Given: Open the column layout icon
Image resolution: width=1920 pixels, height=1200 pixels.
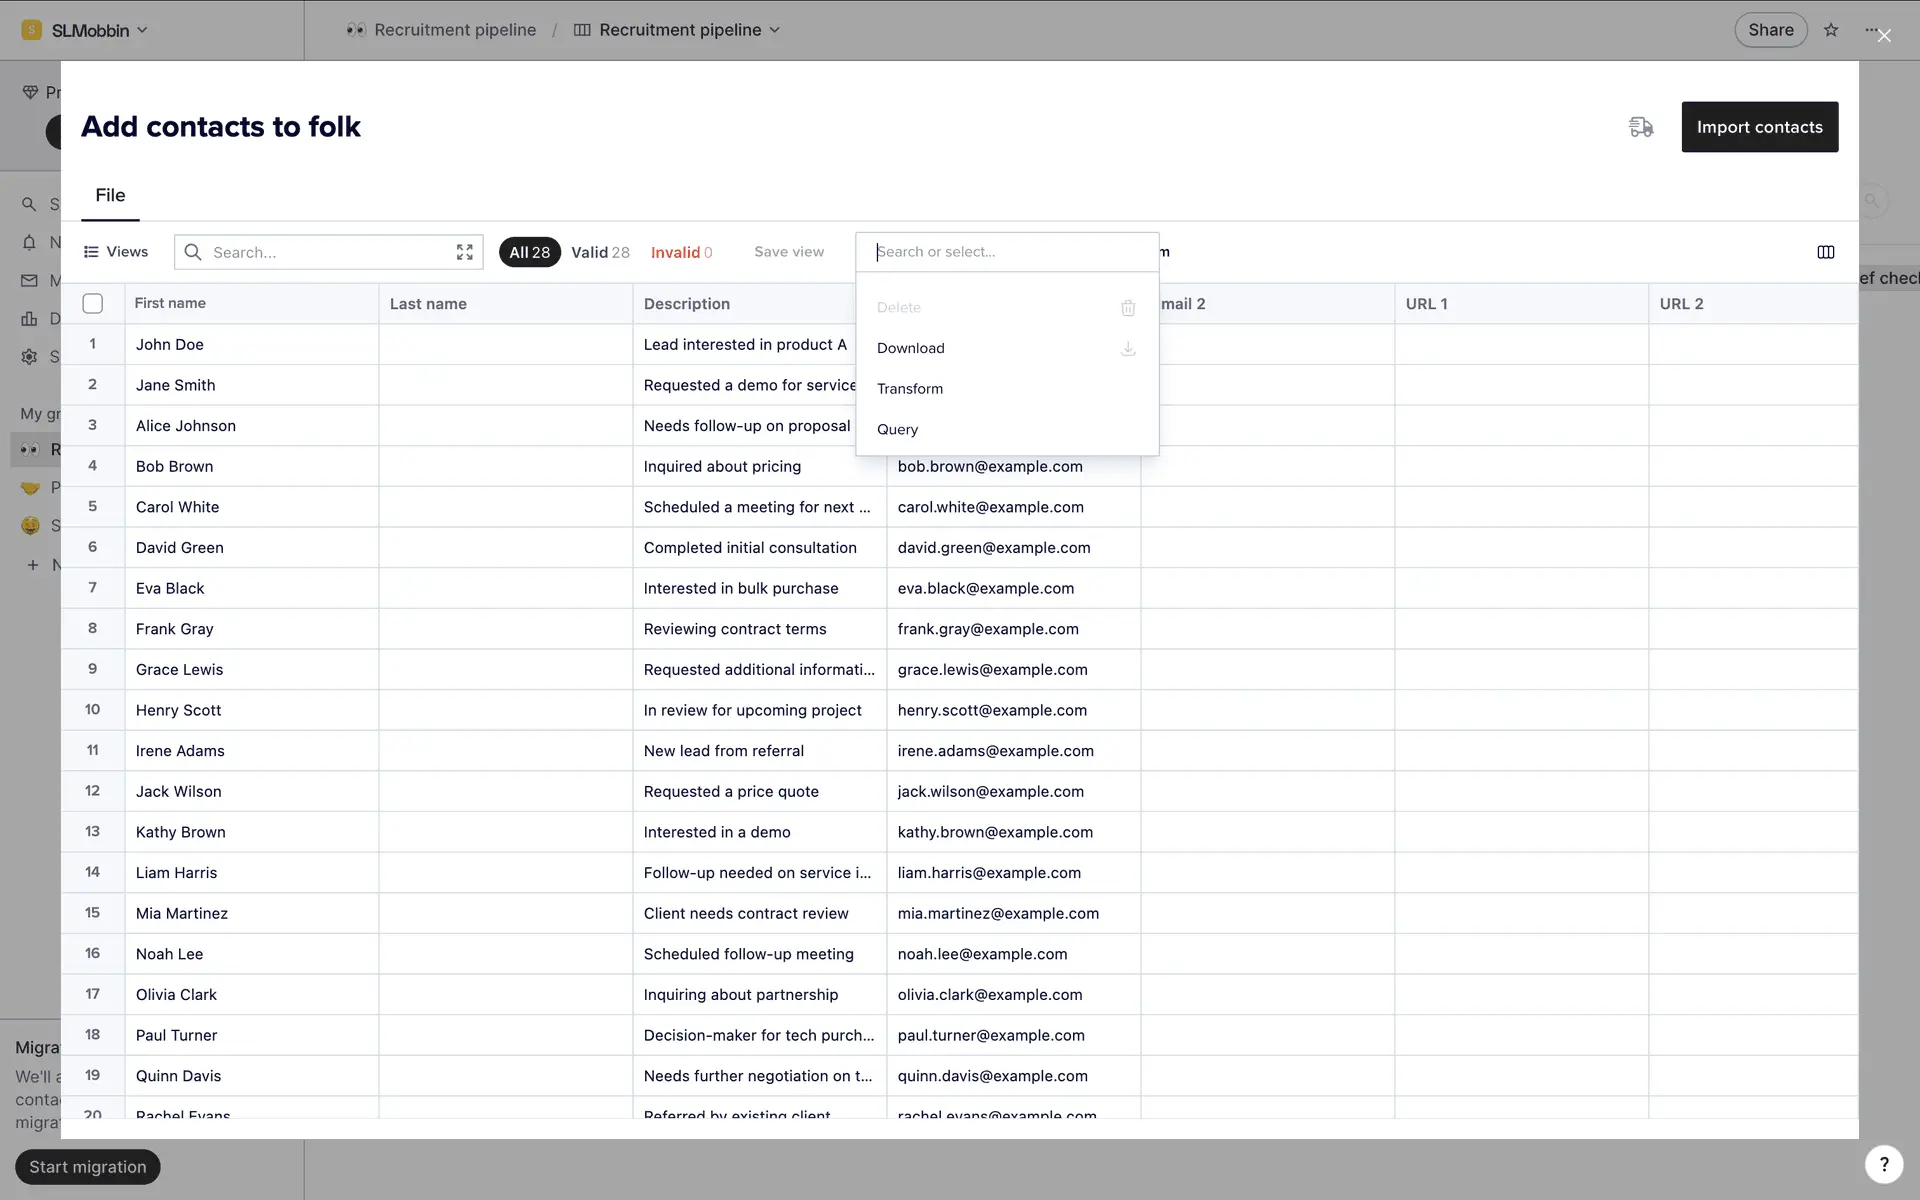Looking at the screenshot, I should point(1825,252).
